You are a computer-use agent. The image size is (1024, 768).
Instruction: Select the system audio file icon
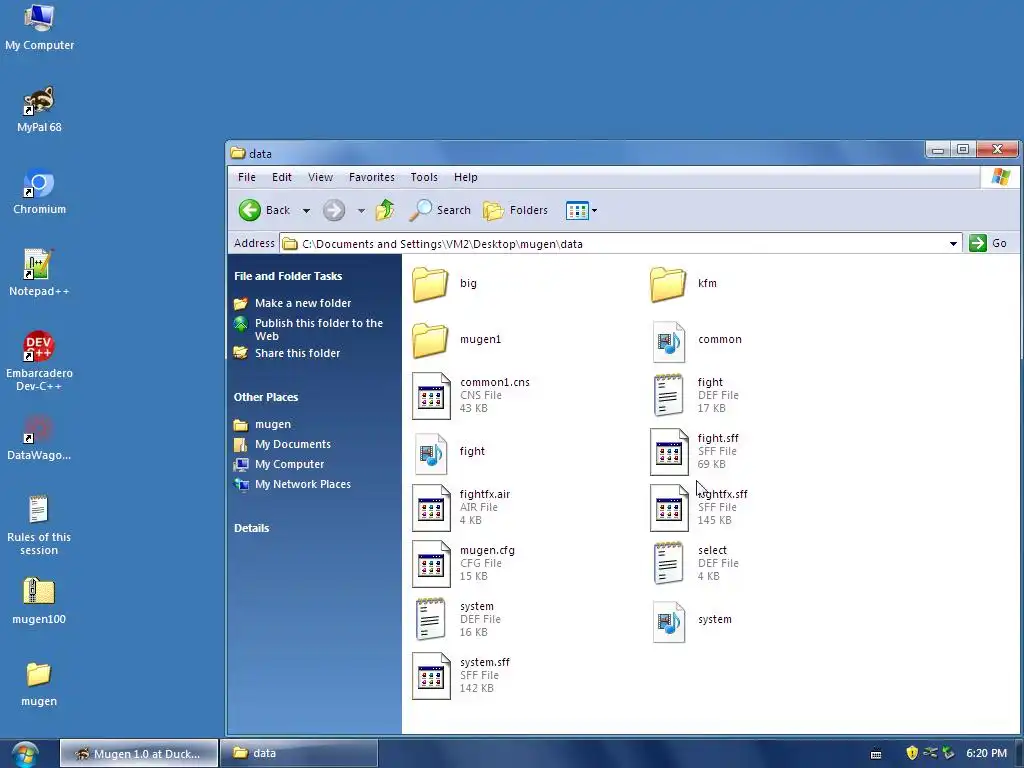669,622
